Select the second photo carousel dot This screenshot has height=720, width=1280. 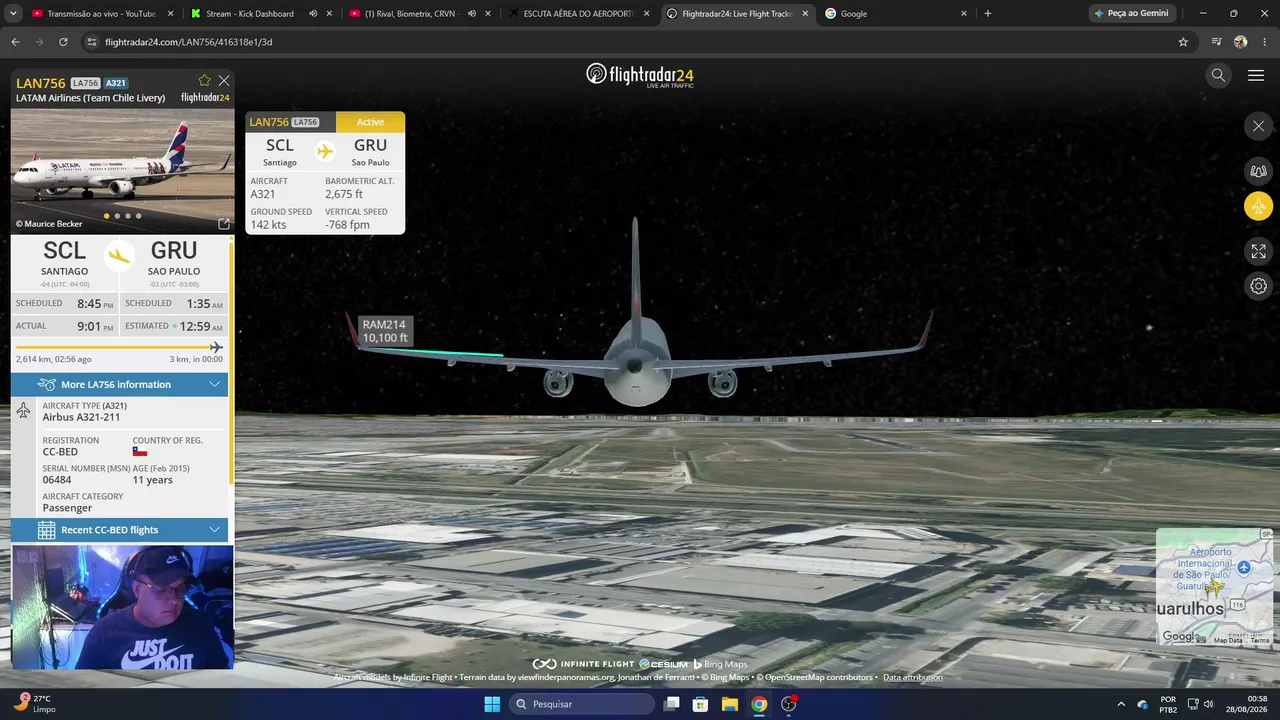coord(117,216)
